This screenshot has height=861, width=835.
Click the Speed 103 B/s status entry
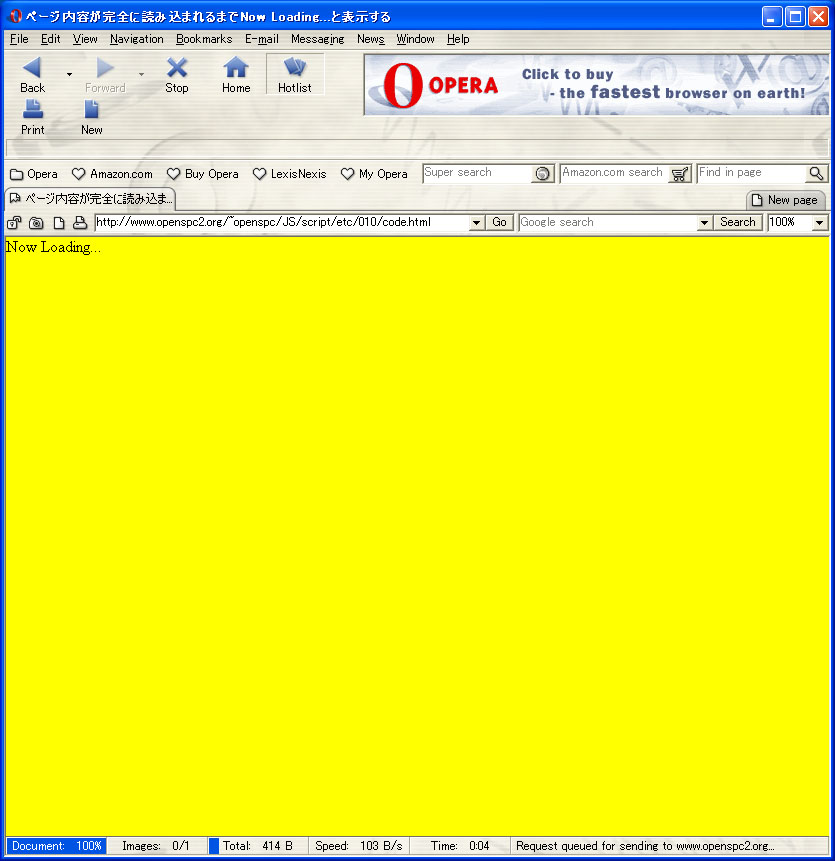click(358, 846)
